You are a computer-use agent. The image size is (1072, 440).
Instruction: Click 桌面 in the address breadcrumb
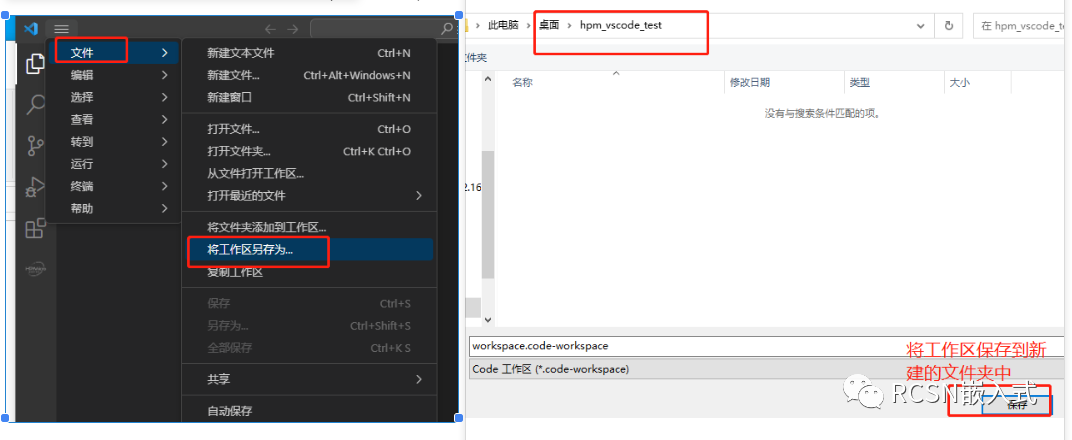549,25
